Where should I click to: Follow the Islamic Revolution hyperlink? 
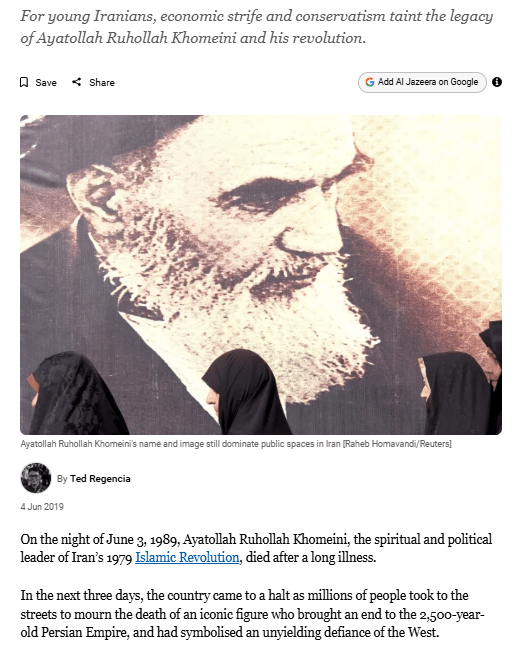(x=187, y=557)
